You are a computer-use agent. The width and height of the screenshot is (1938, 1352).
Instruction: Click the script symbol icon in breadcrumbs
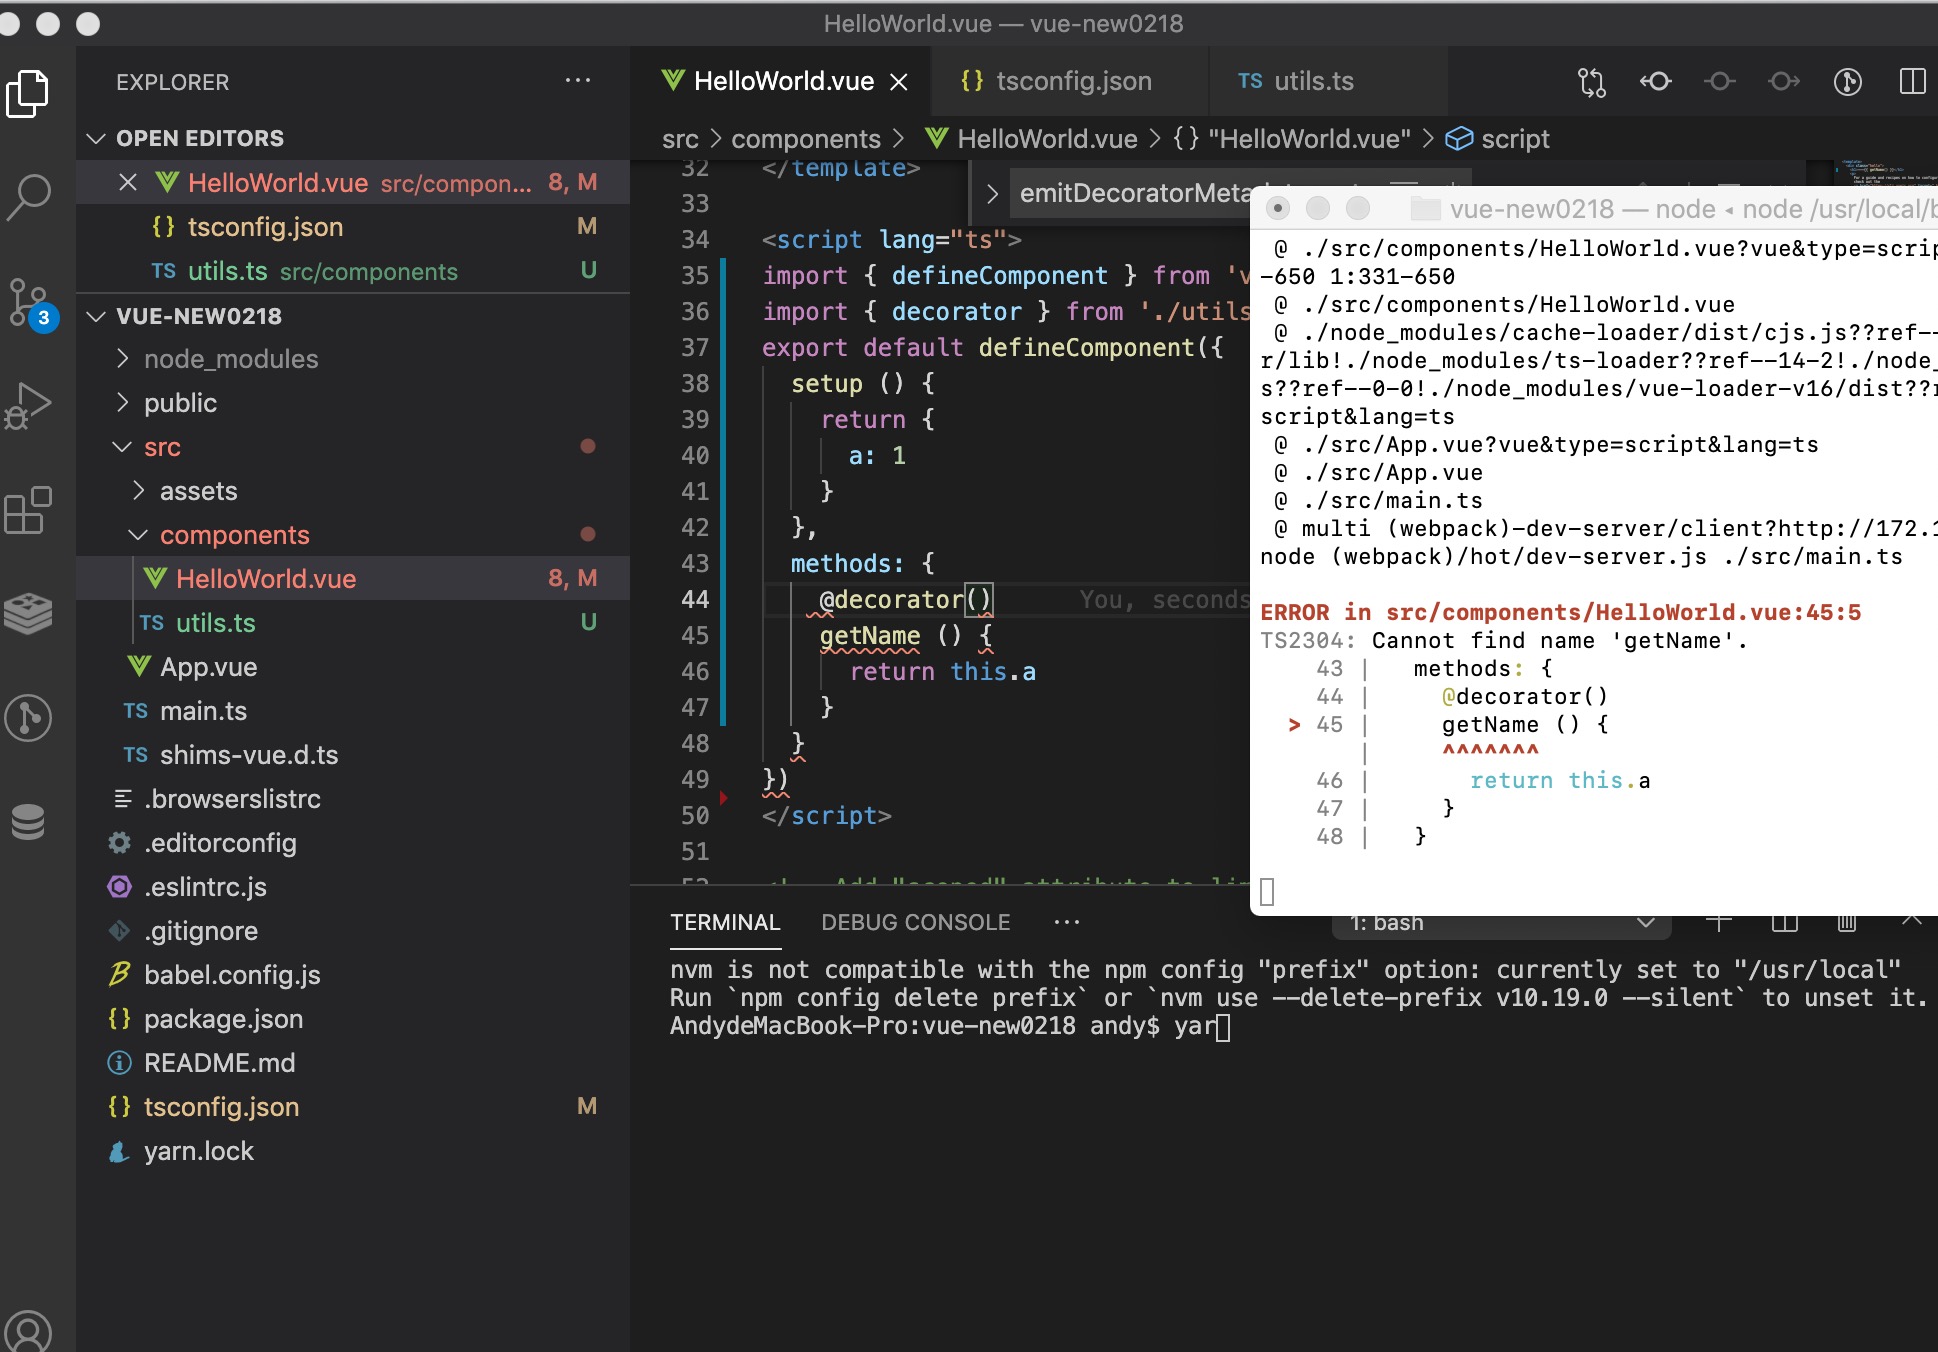point(1459,139)
